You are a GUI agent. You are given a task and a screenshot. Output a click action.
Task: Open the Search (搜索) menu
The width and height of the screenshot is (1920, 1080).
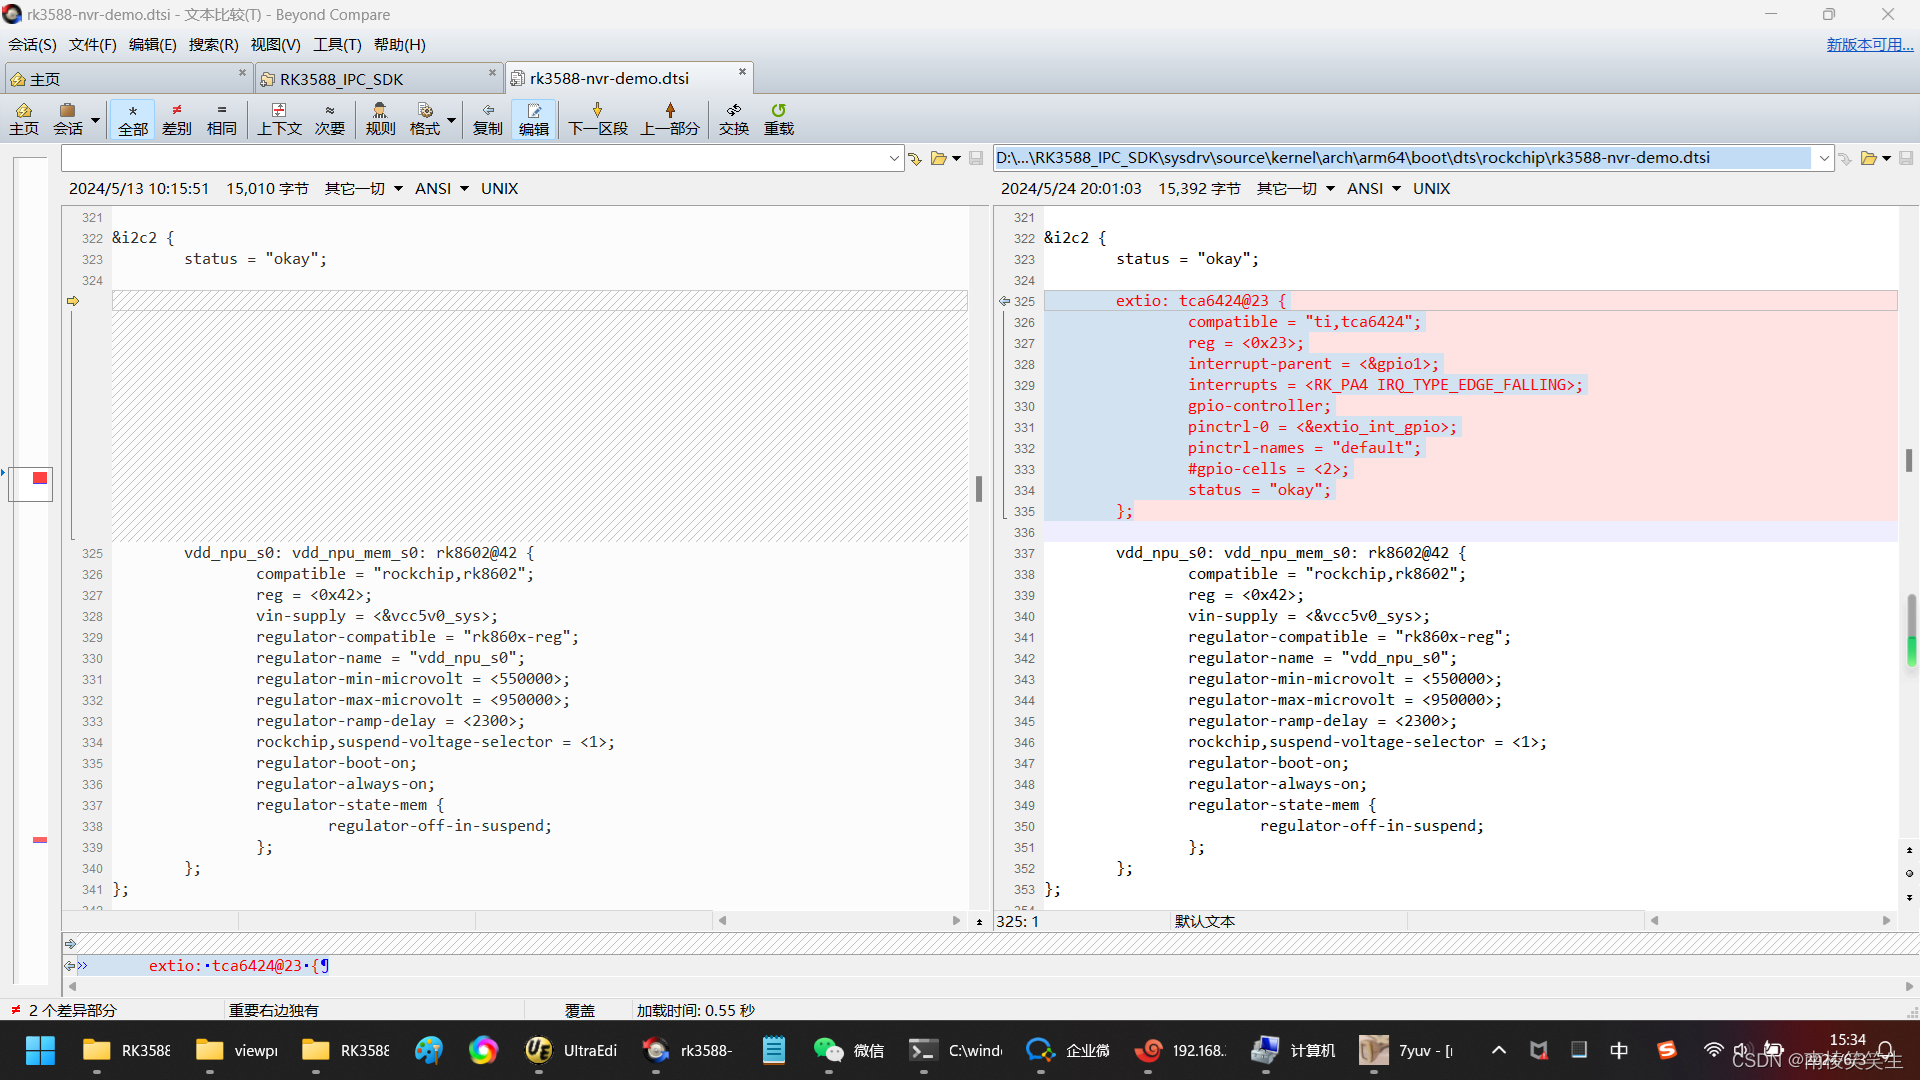point(213,44)
